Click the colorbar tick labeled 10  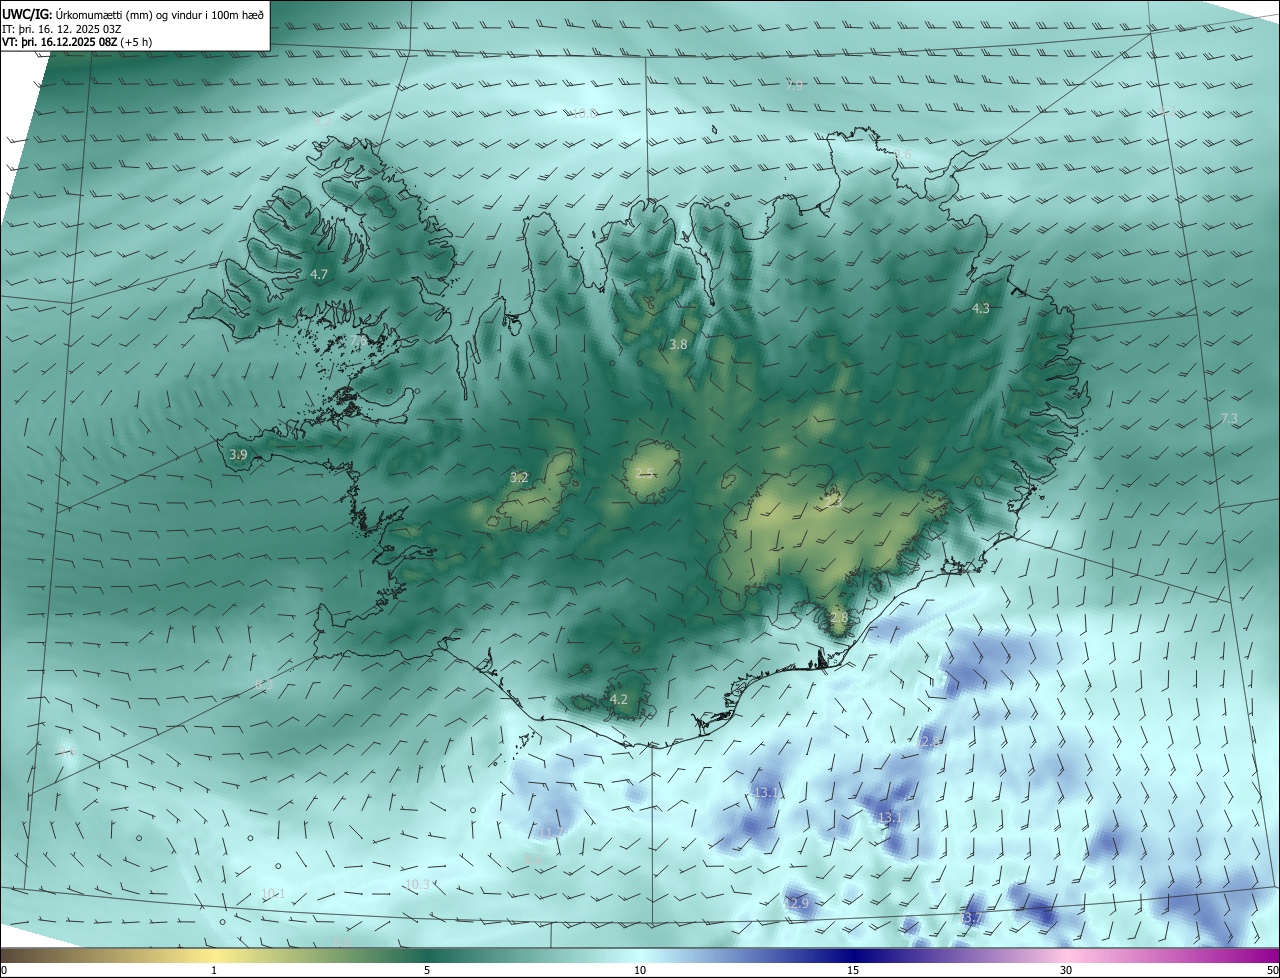click(640, 970)
